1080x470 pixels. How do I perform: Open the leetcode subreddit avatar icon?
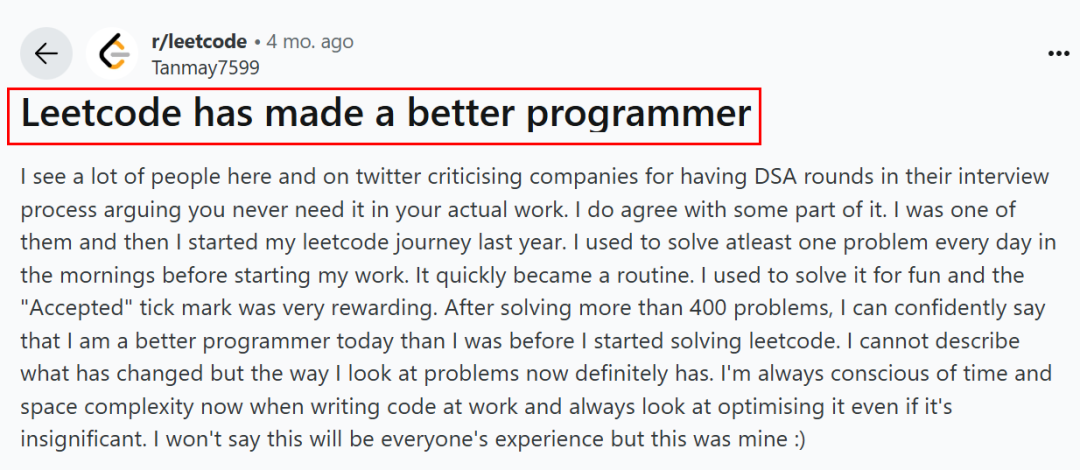pos(113,53)
